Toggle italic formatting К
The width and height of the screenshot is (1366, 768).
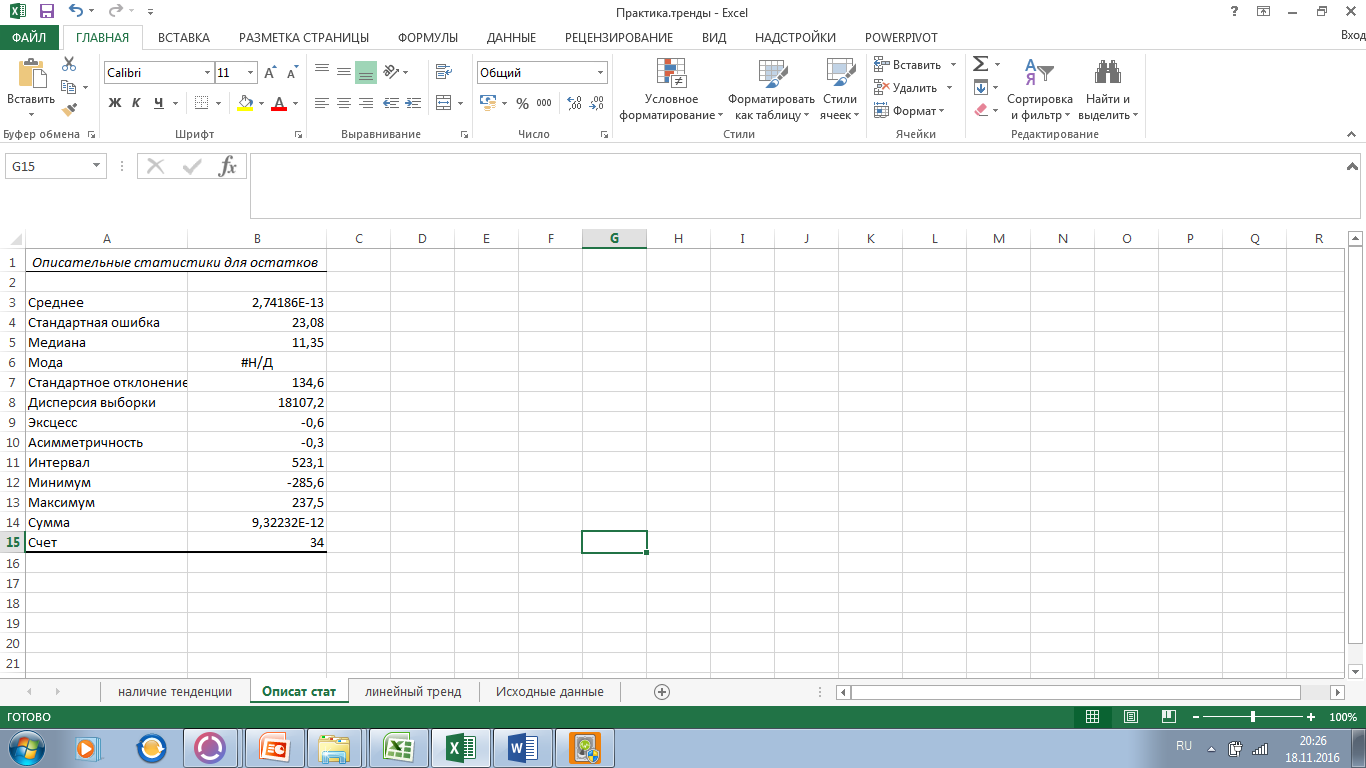click(136, 103)
